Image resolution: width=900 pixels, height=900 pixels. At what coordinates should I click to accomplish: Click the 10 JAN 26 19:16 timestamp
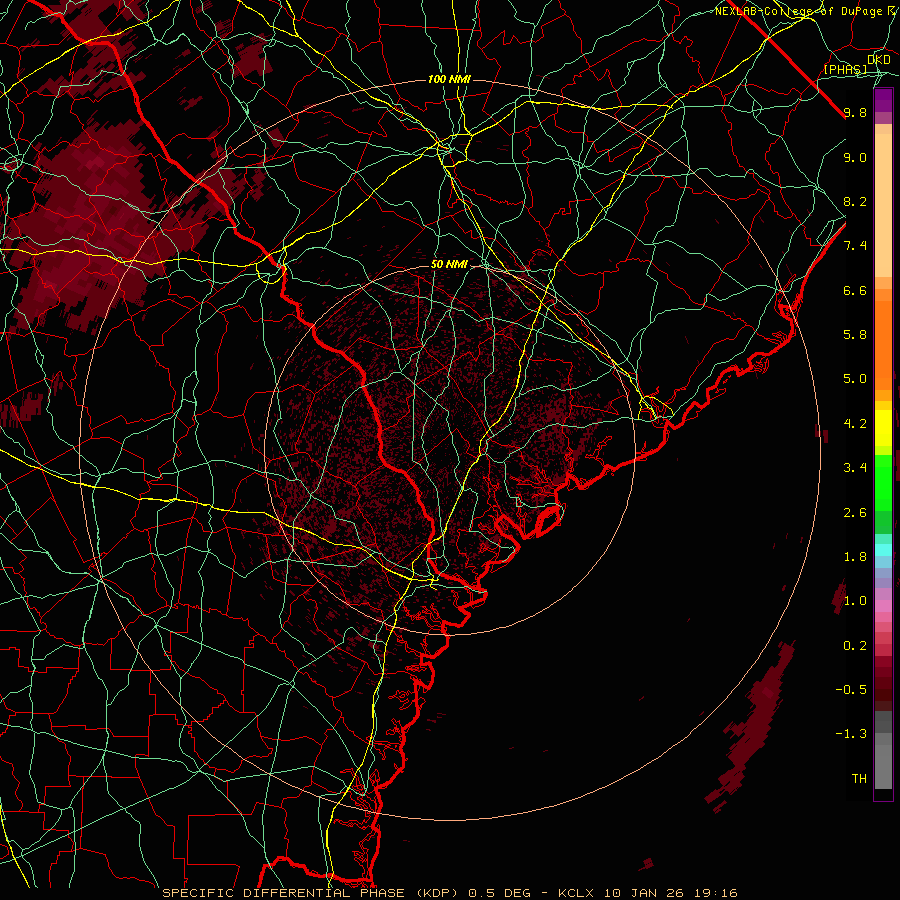[x=672, y=893]
